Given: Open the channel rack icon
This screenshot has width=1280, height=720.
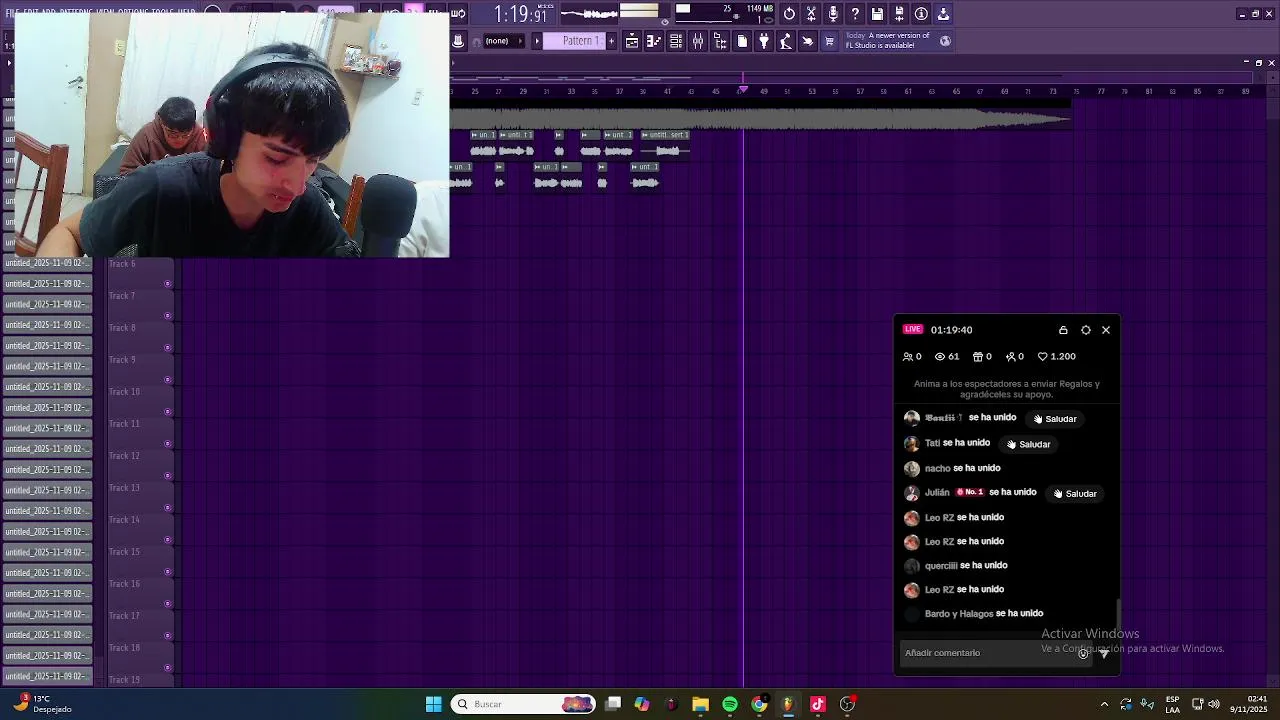Looking at the screenshot, I should 676,41.
